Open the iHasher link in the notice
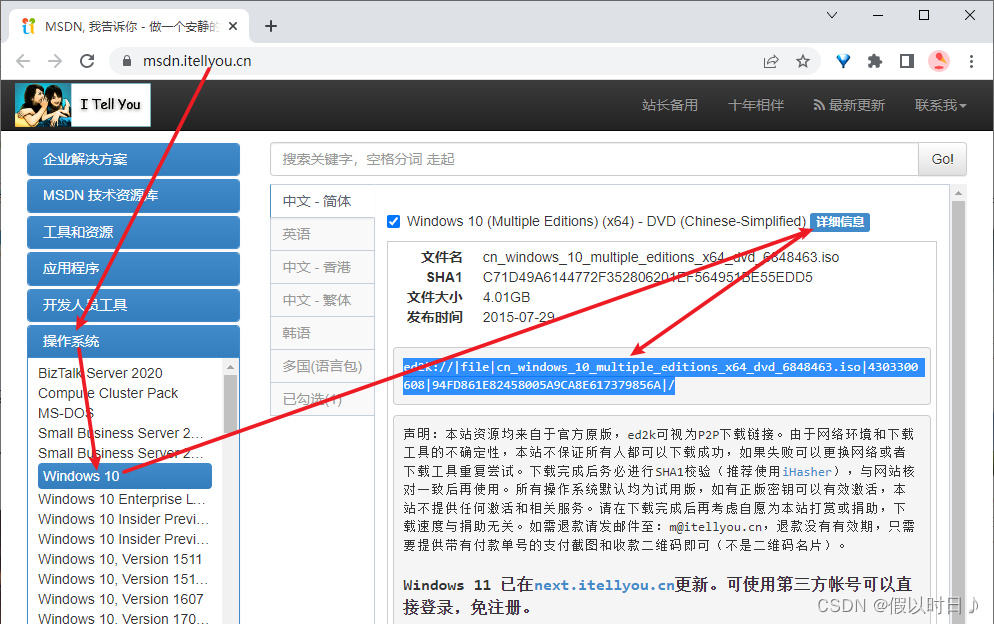Image resolution: width=994 pixels, height=624 pixels. pos(806,472)
